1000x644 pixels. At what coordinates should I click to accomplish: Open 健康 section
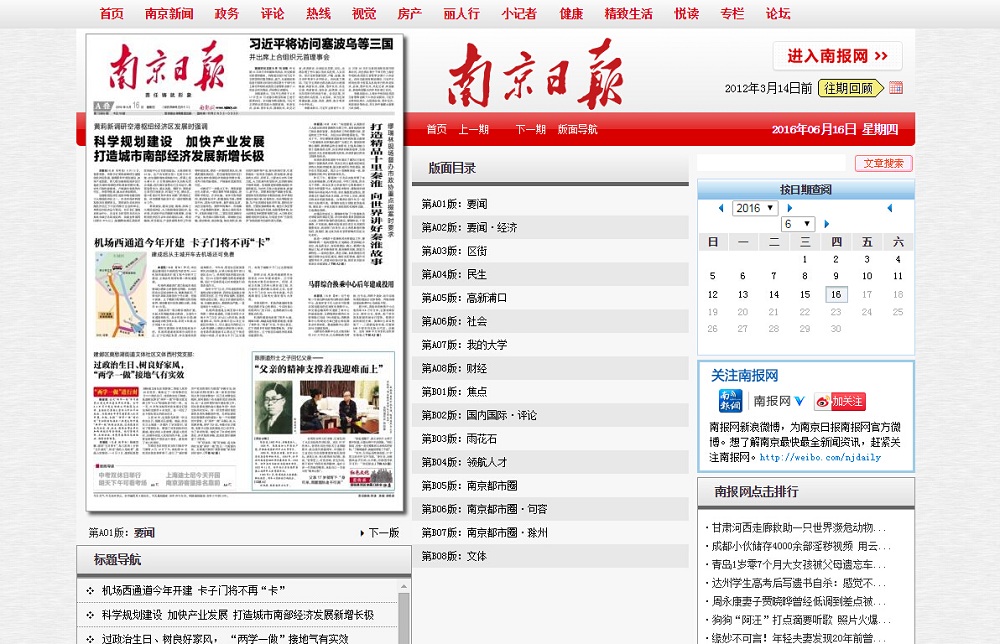coord(571,13)
